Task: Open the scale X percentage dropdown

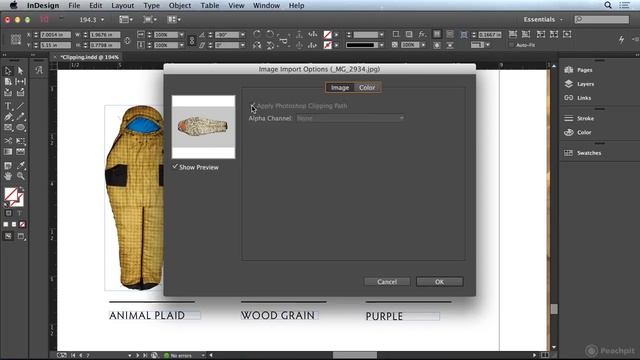Action: (181, 35)
